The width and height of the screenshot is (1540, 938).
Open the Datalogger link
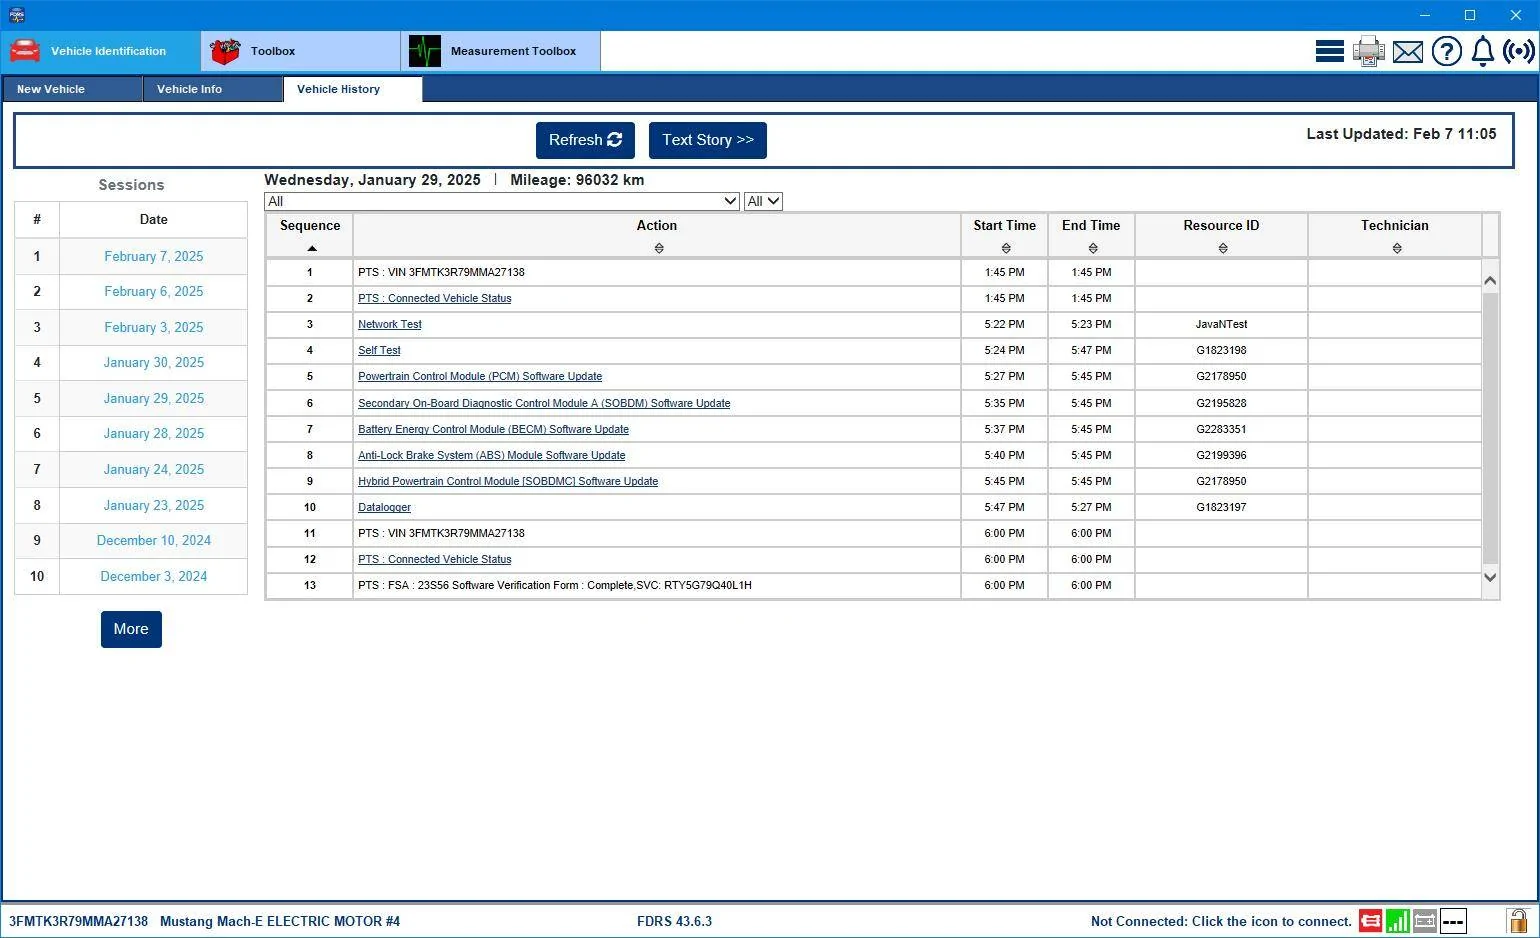point(384,507)
